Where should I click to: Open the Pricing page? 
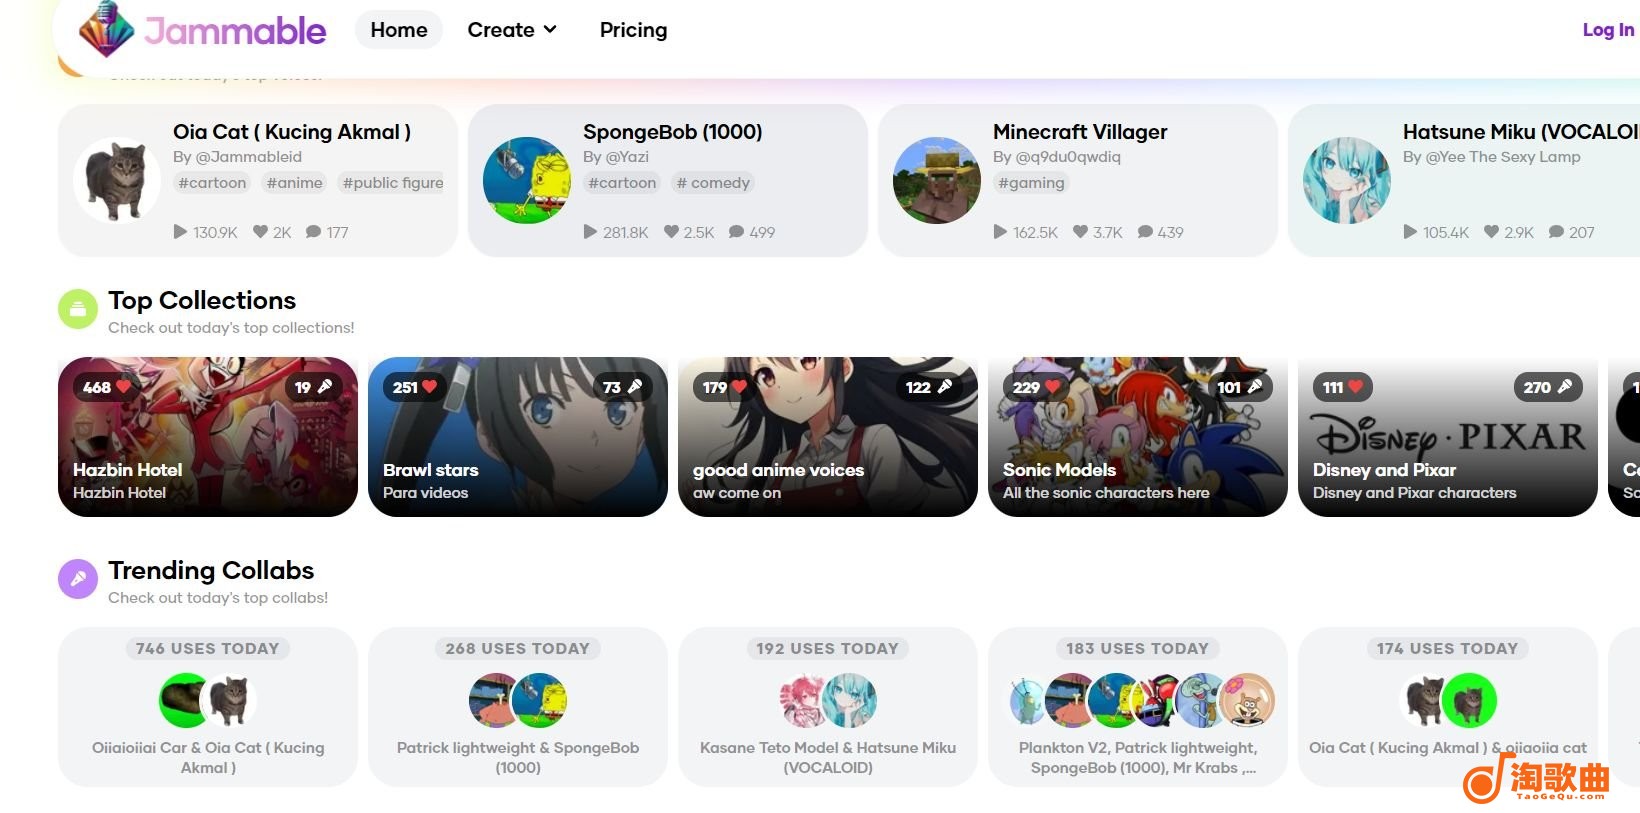tap(633, 30)
